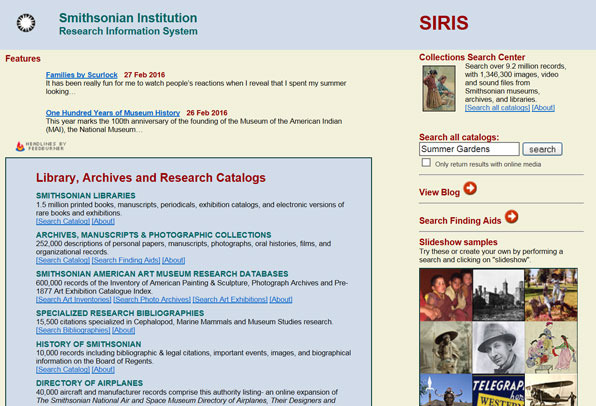Screen dimensions: 596x406
Task: Open About under Archives, Manuscripts collections
Action: pyautogui.click(x=173, y=260)
